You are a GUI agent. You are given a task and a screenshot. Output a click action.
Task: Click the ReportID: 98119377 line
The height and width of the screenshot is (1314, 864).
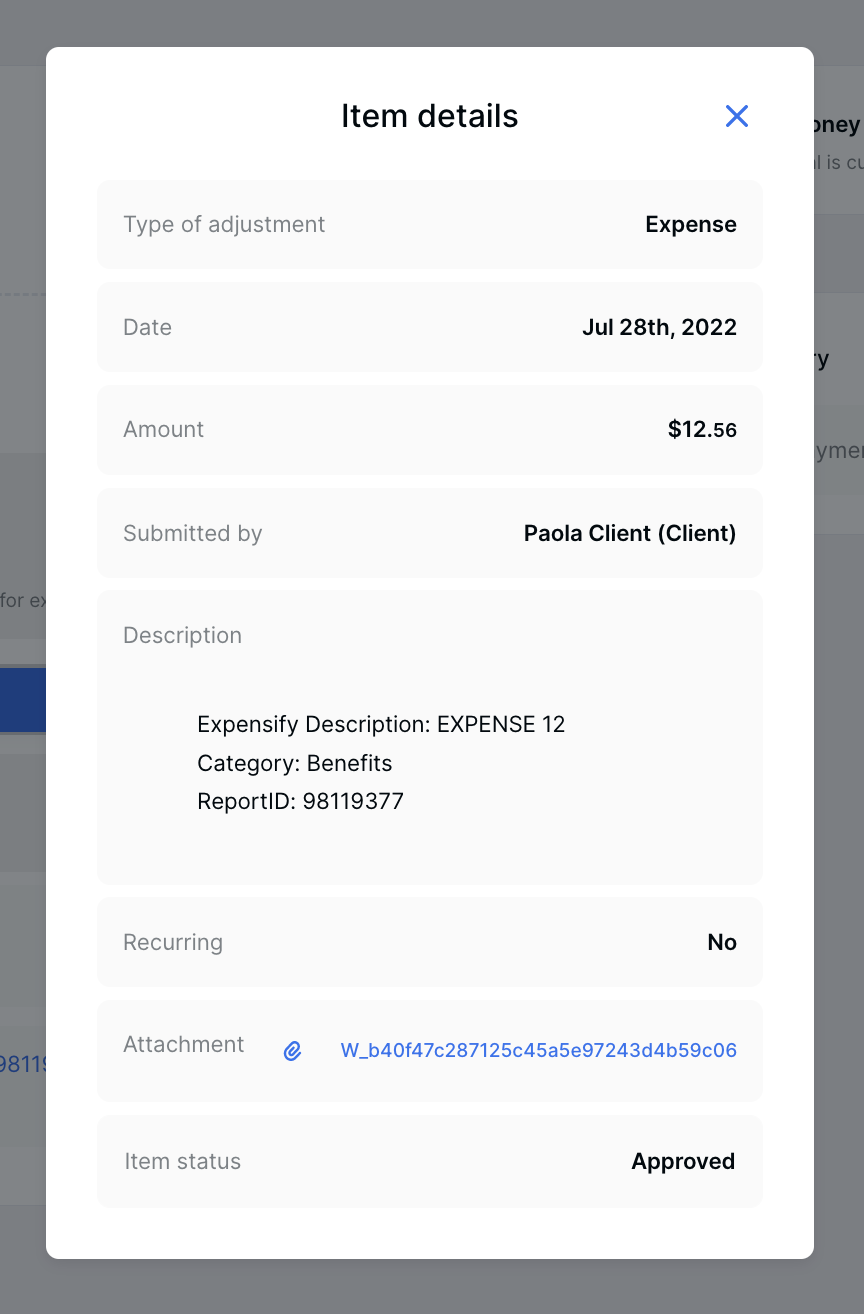tap(300, 802)
